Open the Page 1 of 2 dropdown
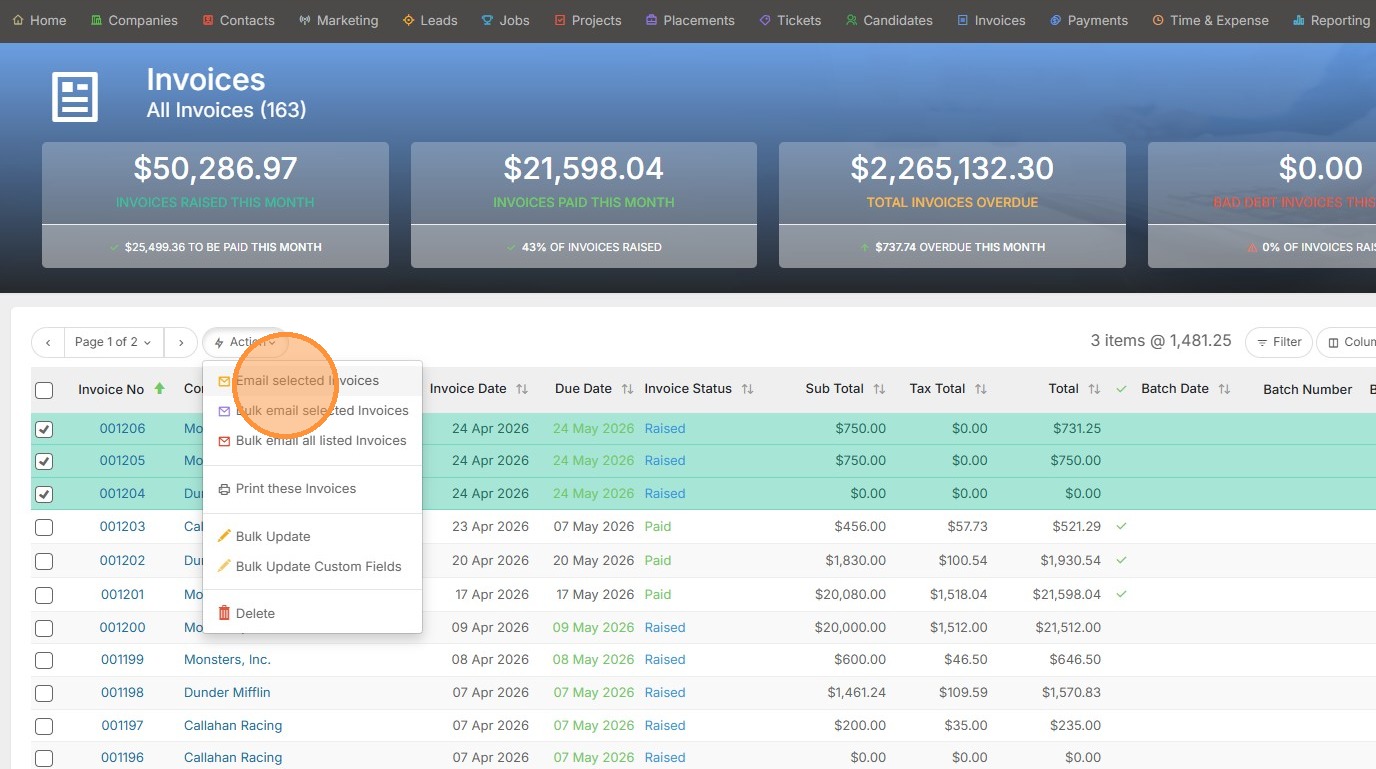 114,342
